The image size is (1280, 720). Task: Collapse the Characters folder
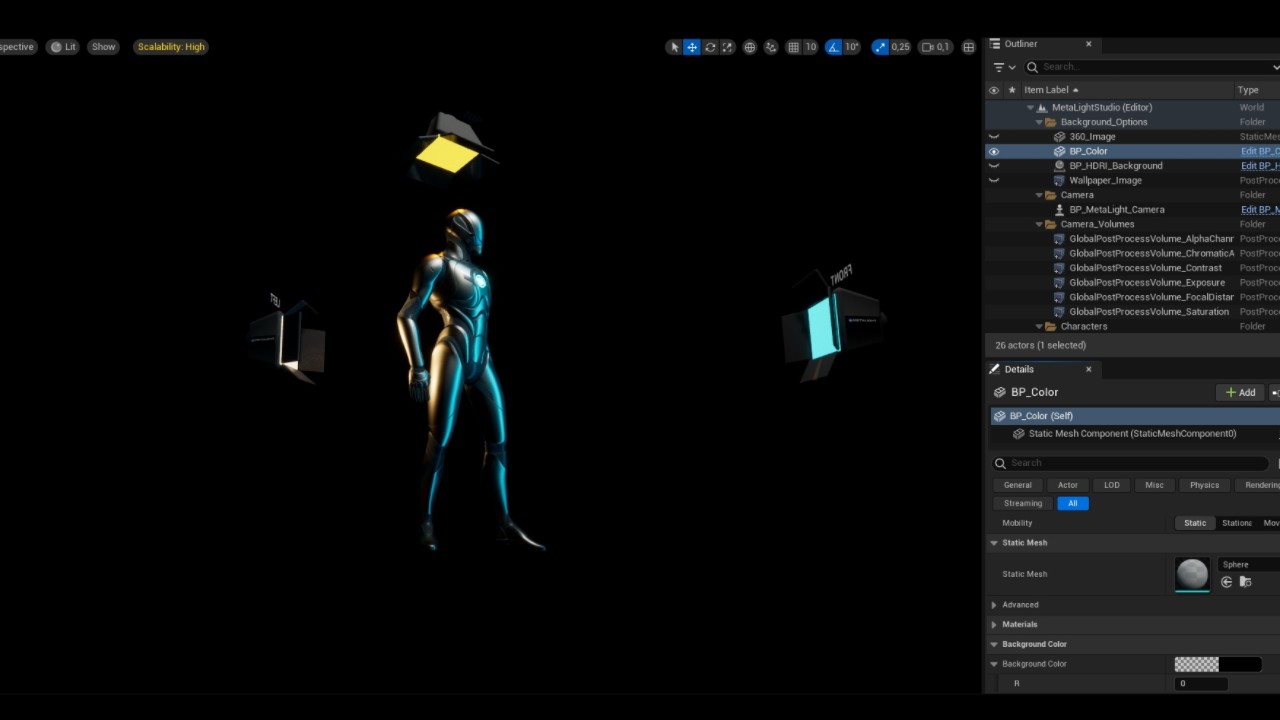pyautogui.click(x=1039, y=327)
